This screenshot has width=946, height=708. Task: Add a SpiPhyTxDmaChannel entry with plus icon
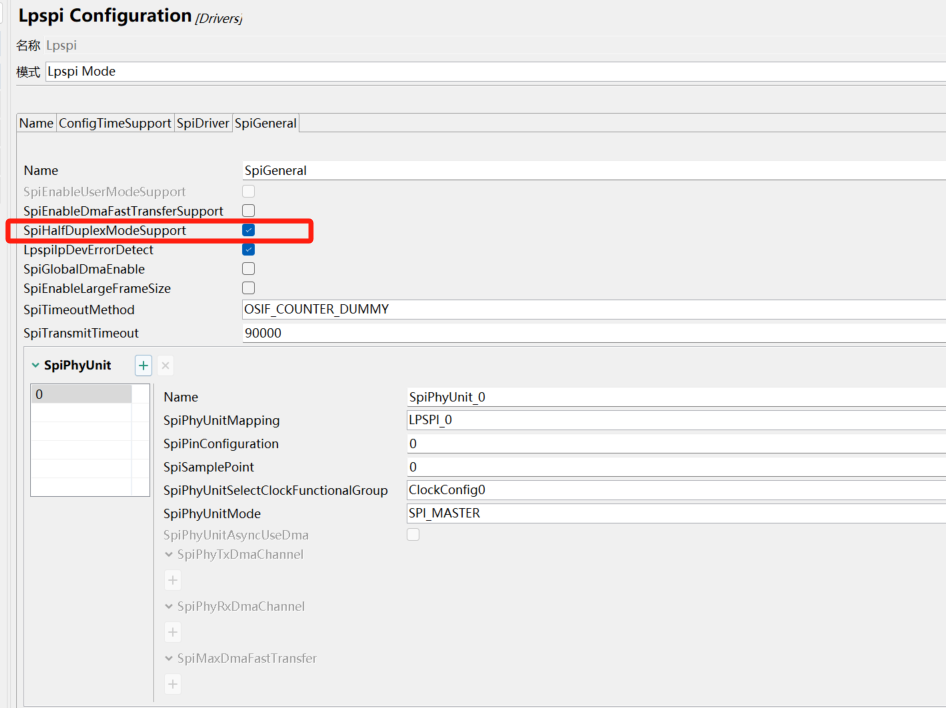click(x=173, y=580)
